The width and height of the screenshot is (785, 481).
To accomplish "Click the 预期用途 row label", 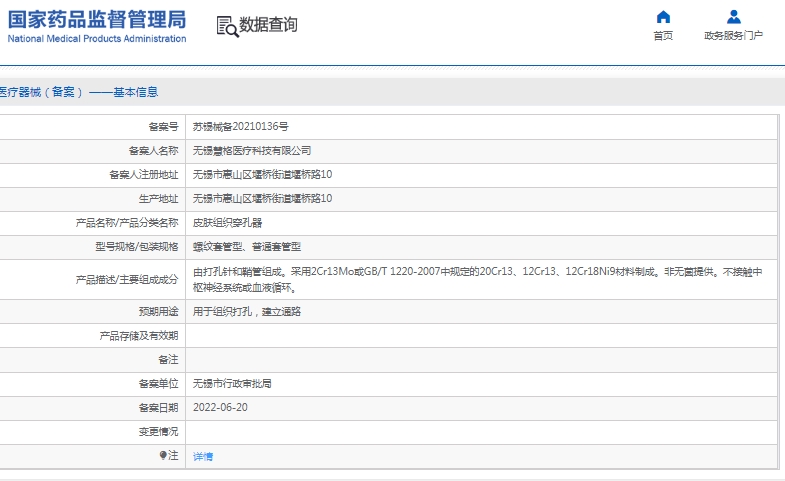I will coord(158,311).
